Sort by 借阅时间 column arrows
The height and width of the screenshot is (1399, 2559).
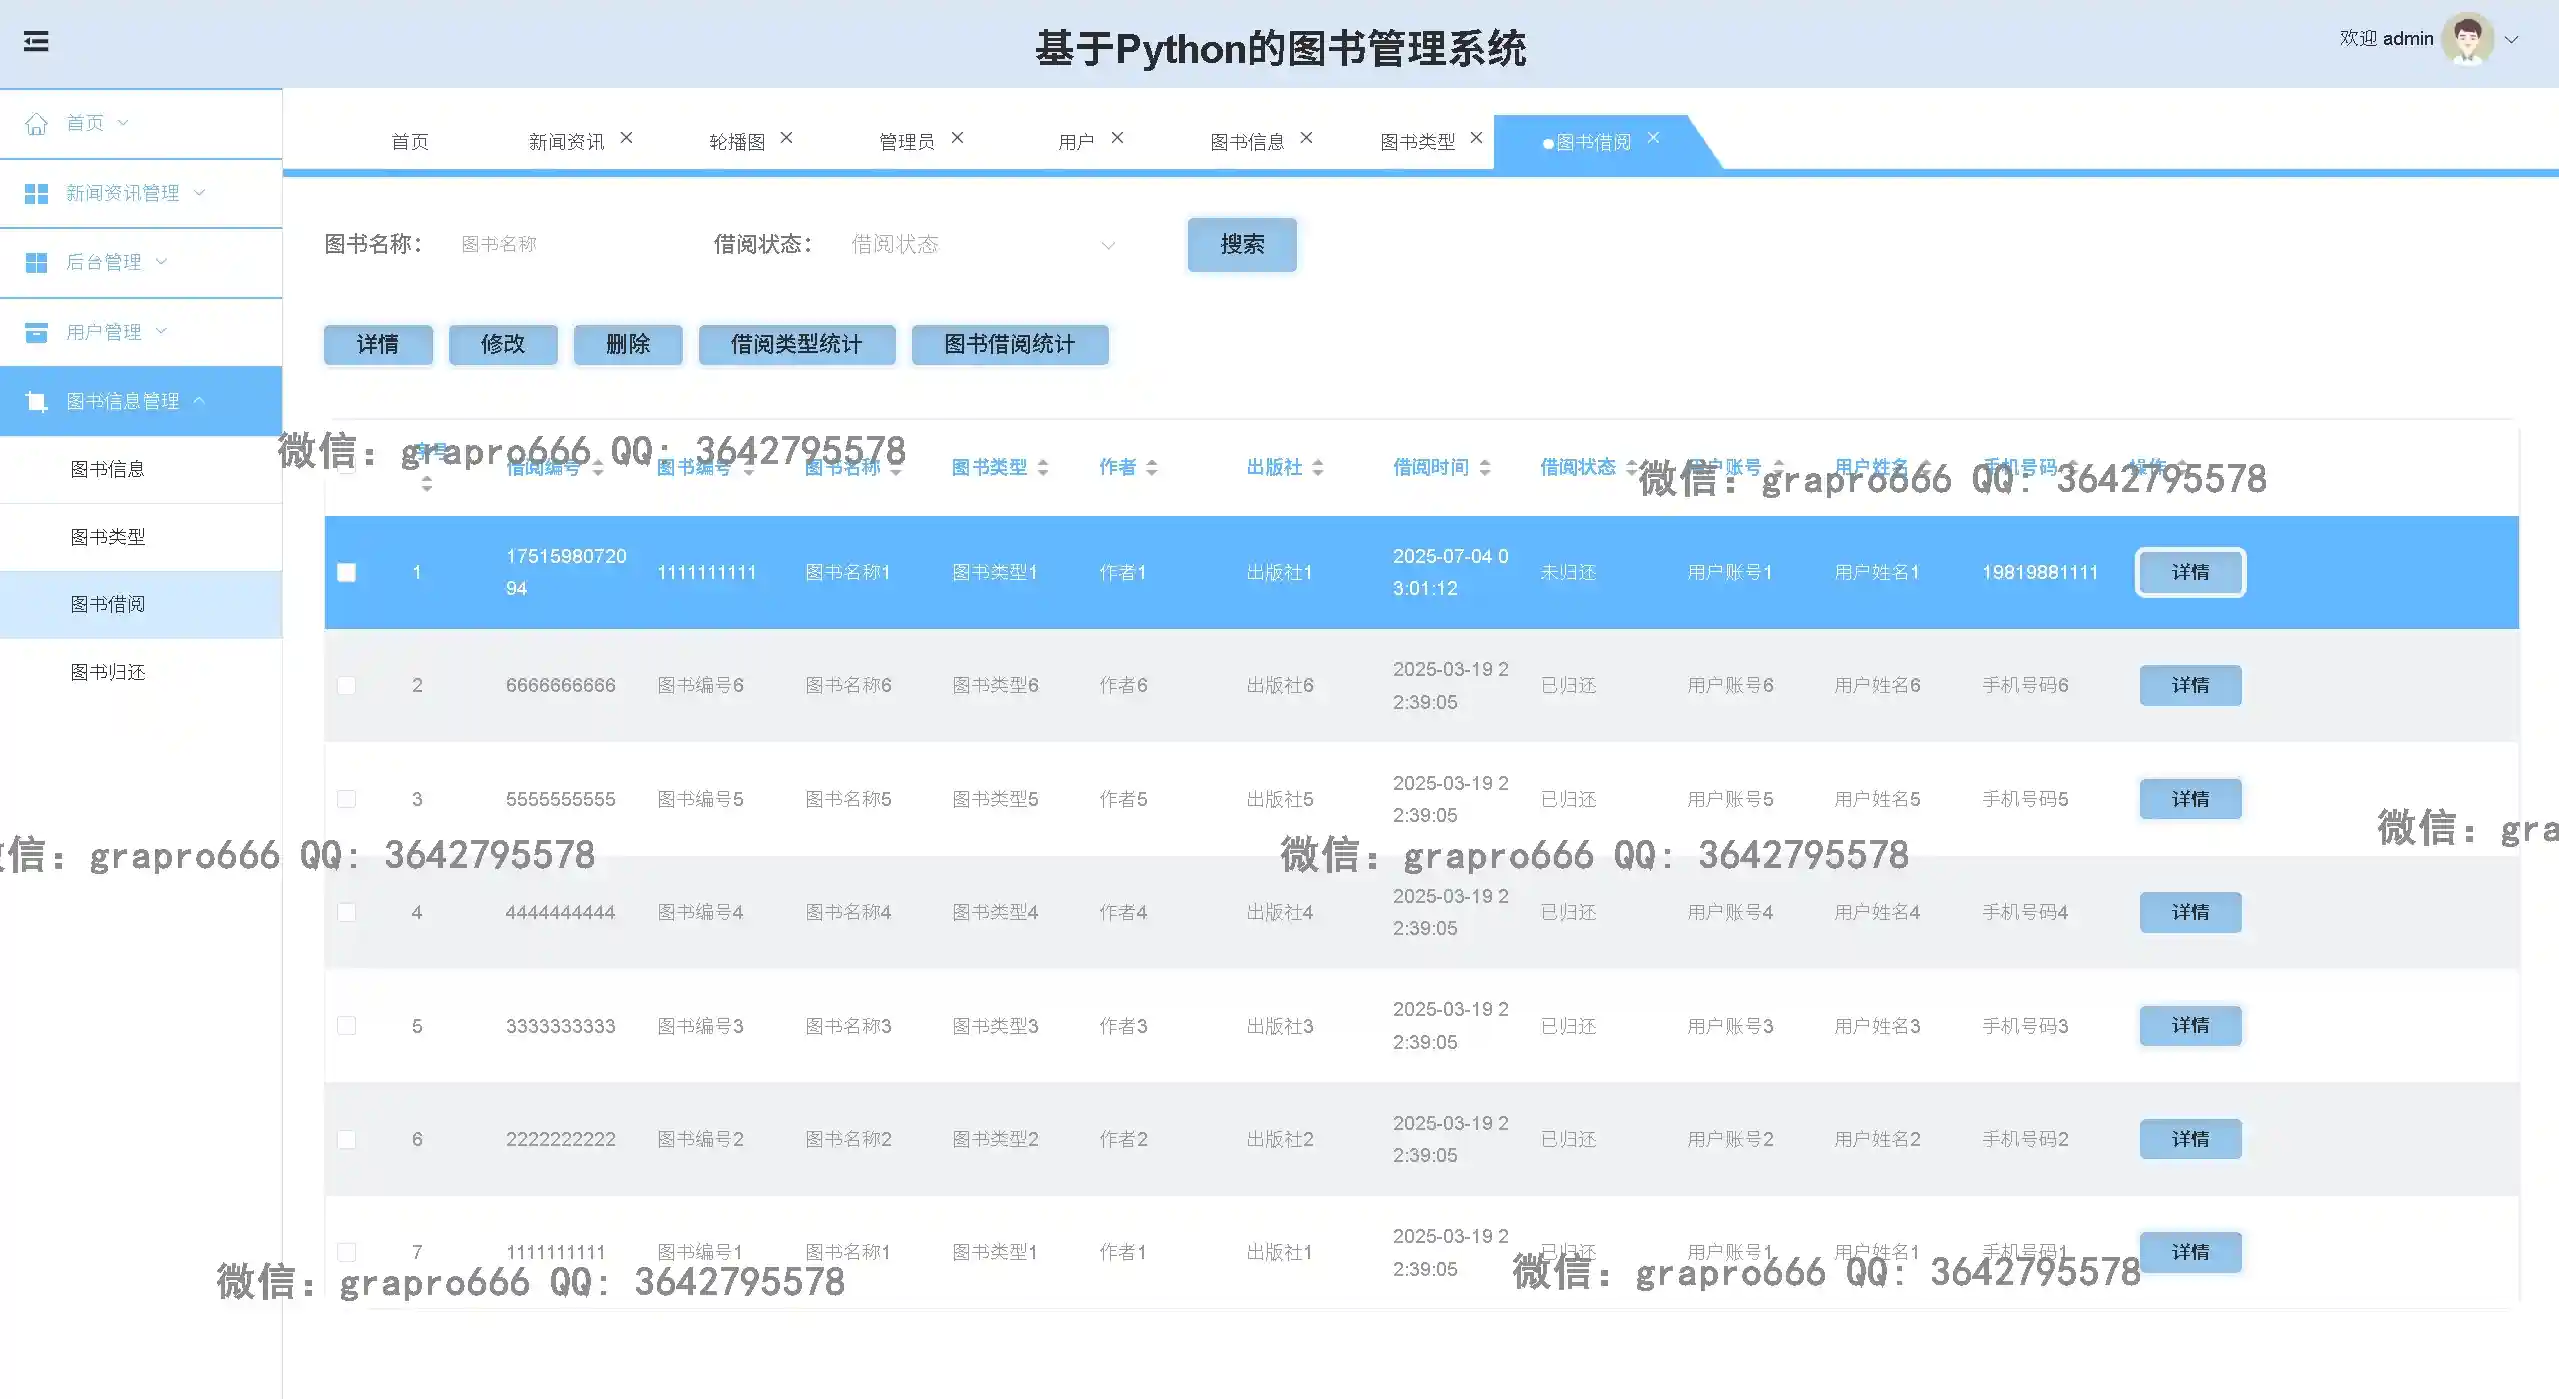tap(1485, 467)
